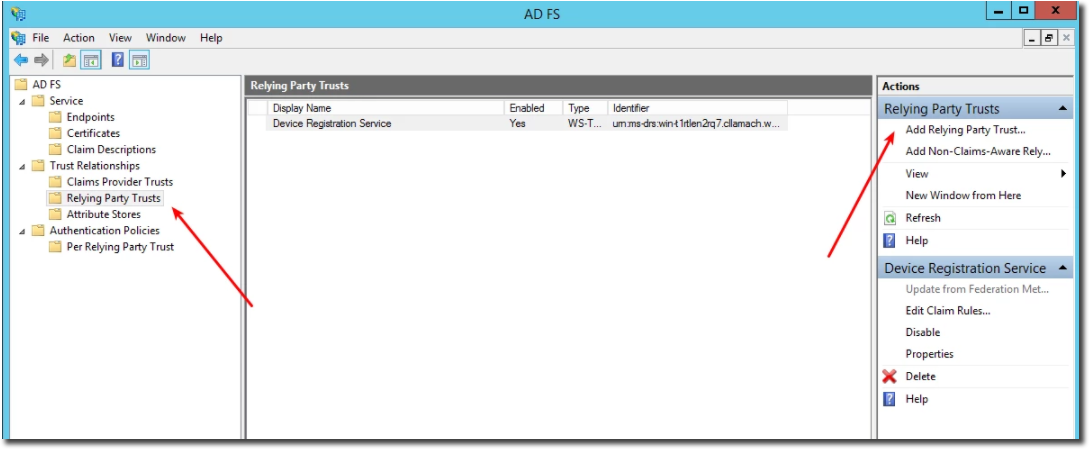Select the Authentication Policies tree label

pyautogui.click(x=104, y=231)
